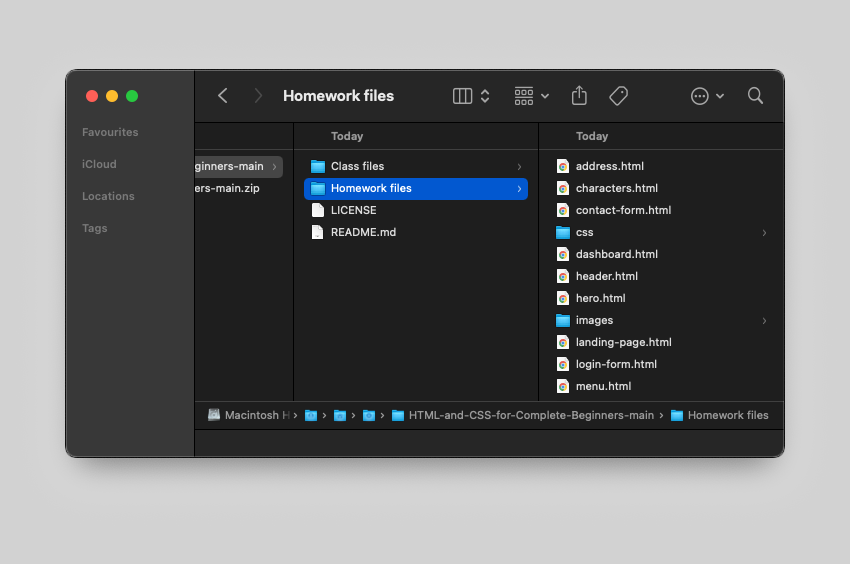This screenshot has height=564, width=850.
Task: Click Macintosh HD in path bar
Action: click(249, 415)
